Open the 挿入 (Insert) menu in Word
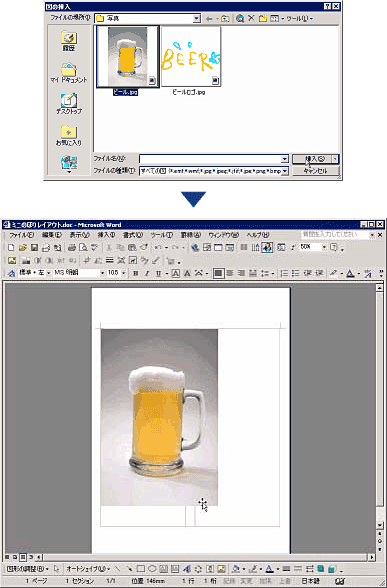 pos(106,235)
